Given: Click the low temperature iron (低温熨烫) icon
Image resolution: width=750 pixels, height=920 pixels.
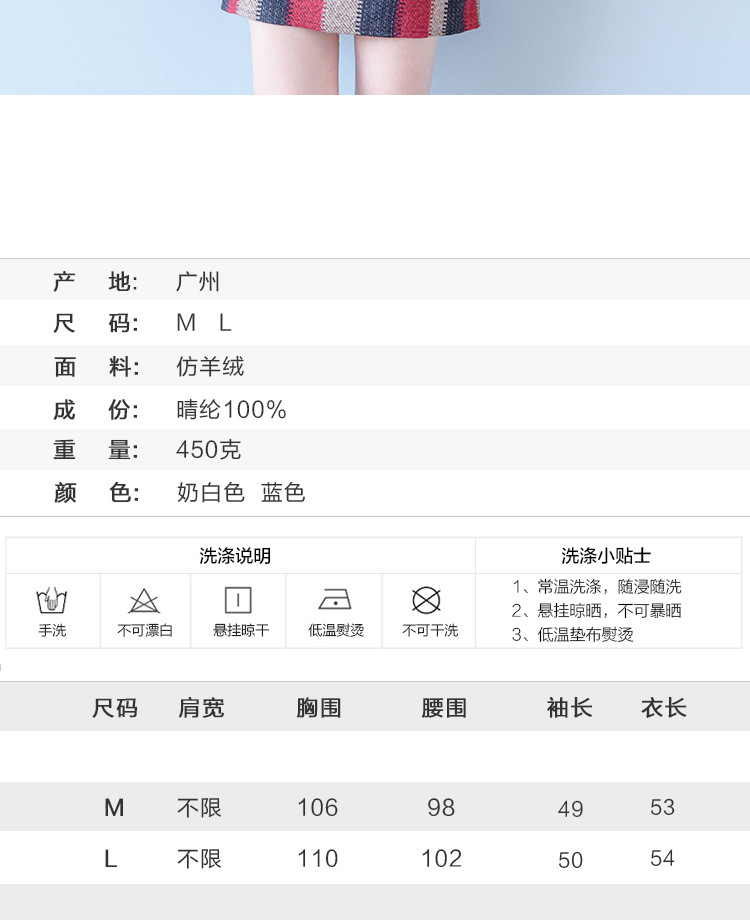Looking at the screenshot, I should coord(335,599).
